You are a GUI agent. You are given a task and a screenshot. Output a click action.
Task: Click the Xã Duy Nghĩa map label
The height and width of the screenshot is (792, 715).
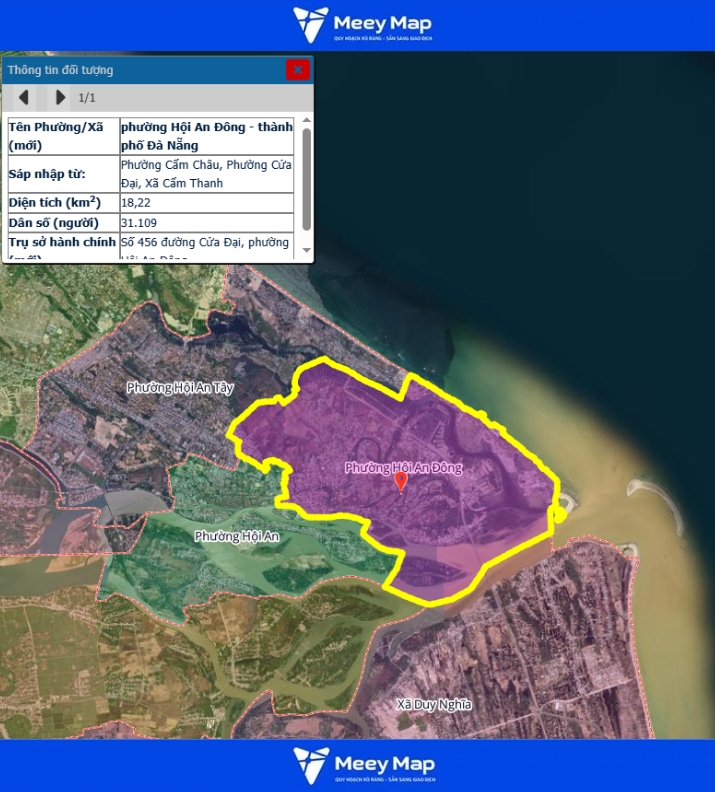pos(433,704)
